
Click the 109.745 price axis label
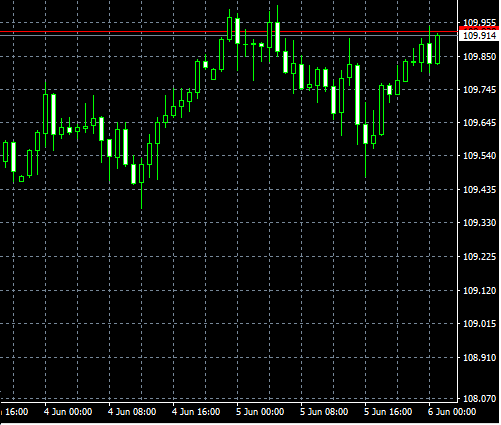(480, 90)
